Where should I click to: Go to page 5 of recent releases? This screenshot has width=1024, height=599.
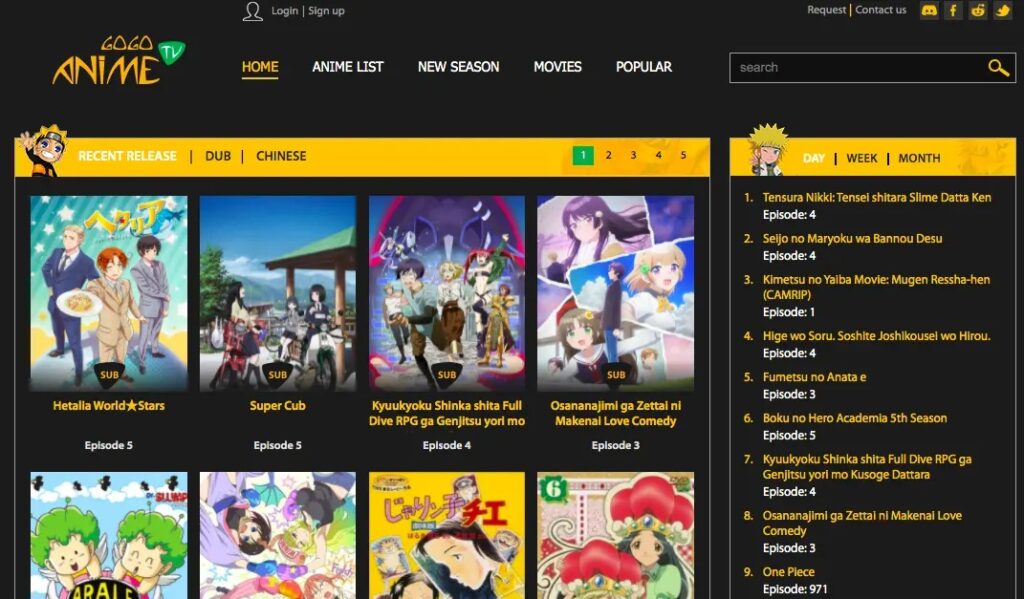[683, 155]
